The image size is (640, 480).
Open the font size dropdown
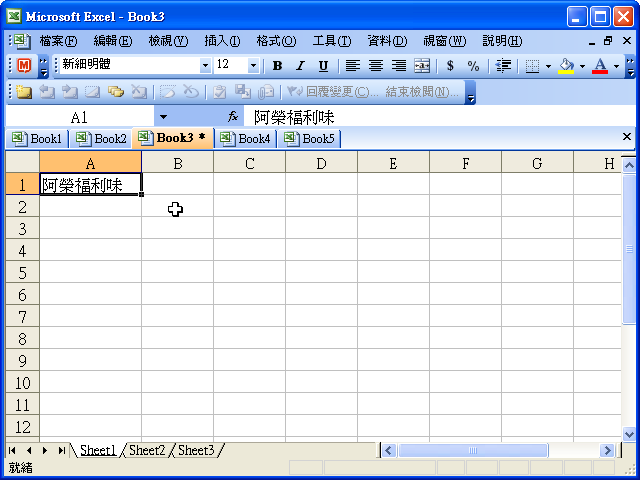pyautogui.click(x=253, y=65)
